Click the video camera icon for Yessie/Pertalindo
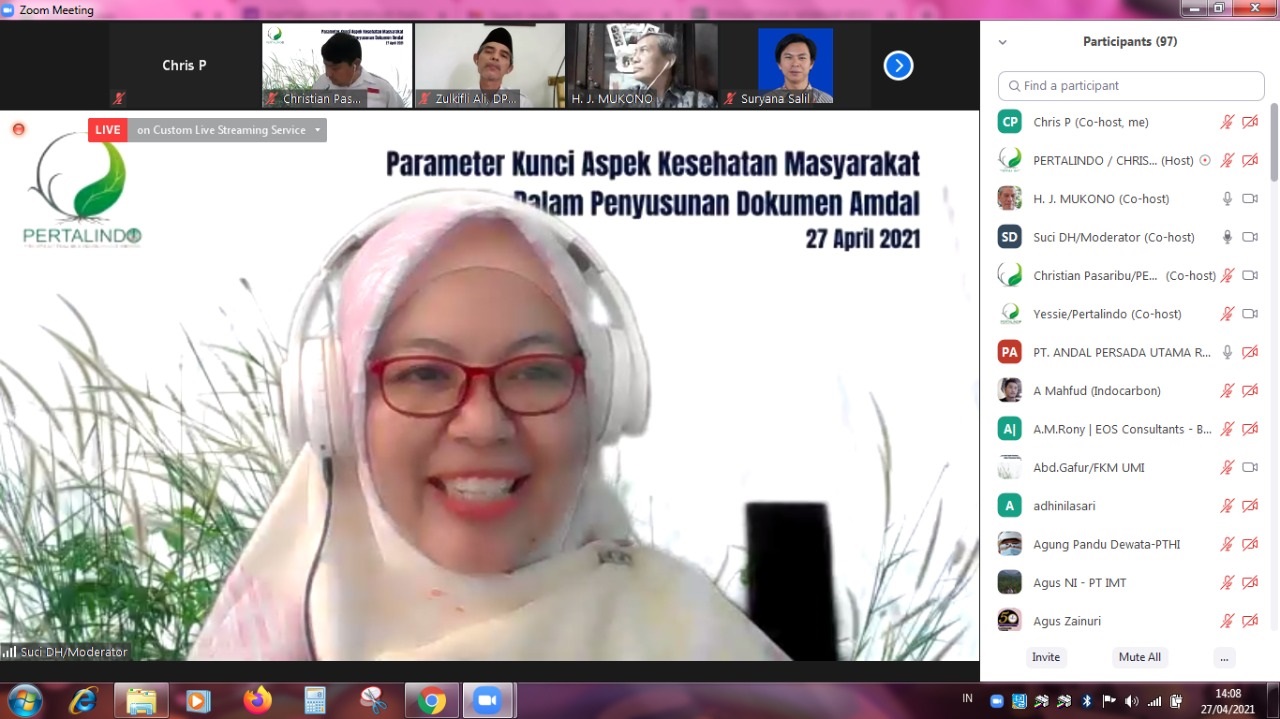 click(x=1249, y=314)
